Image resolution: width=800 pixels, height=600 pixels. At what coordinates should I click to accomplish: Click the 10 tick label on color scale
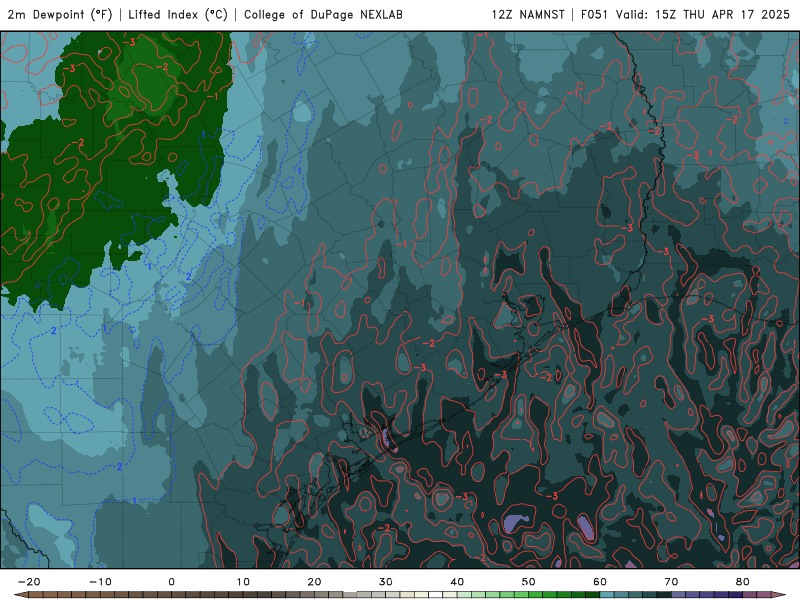243,582
